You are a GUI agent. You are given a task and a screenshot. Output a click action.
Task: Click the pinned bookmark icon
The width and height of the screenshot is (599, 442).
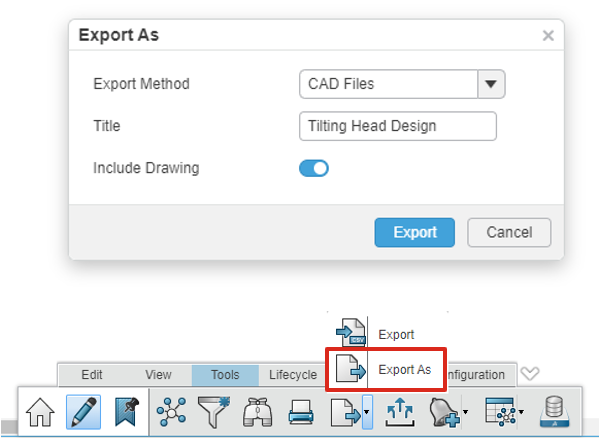(127, 412)
